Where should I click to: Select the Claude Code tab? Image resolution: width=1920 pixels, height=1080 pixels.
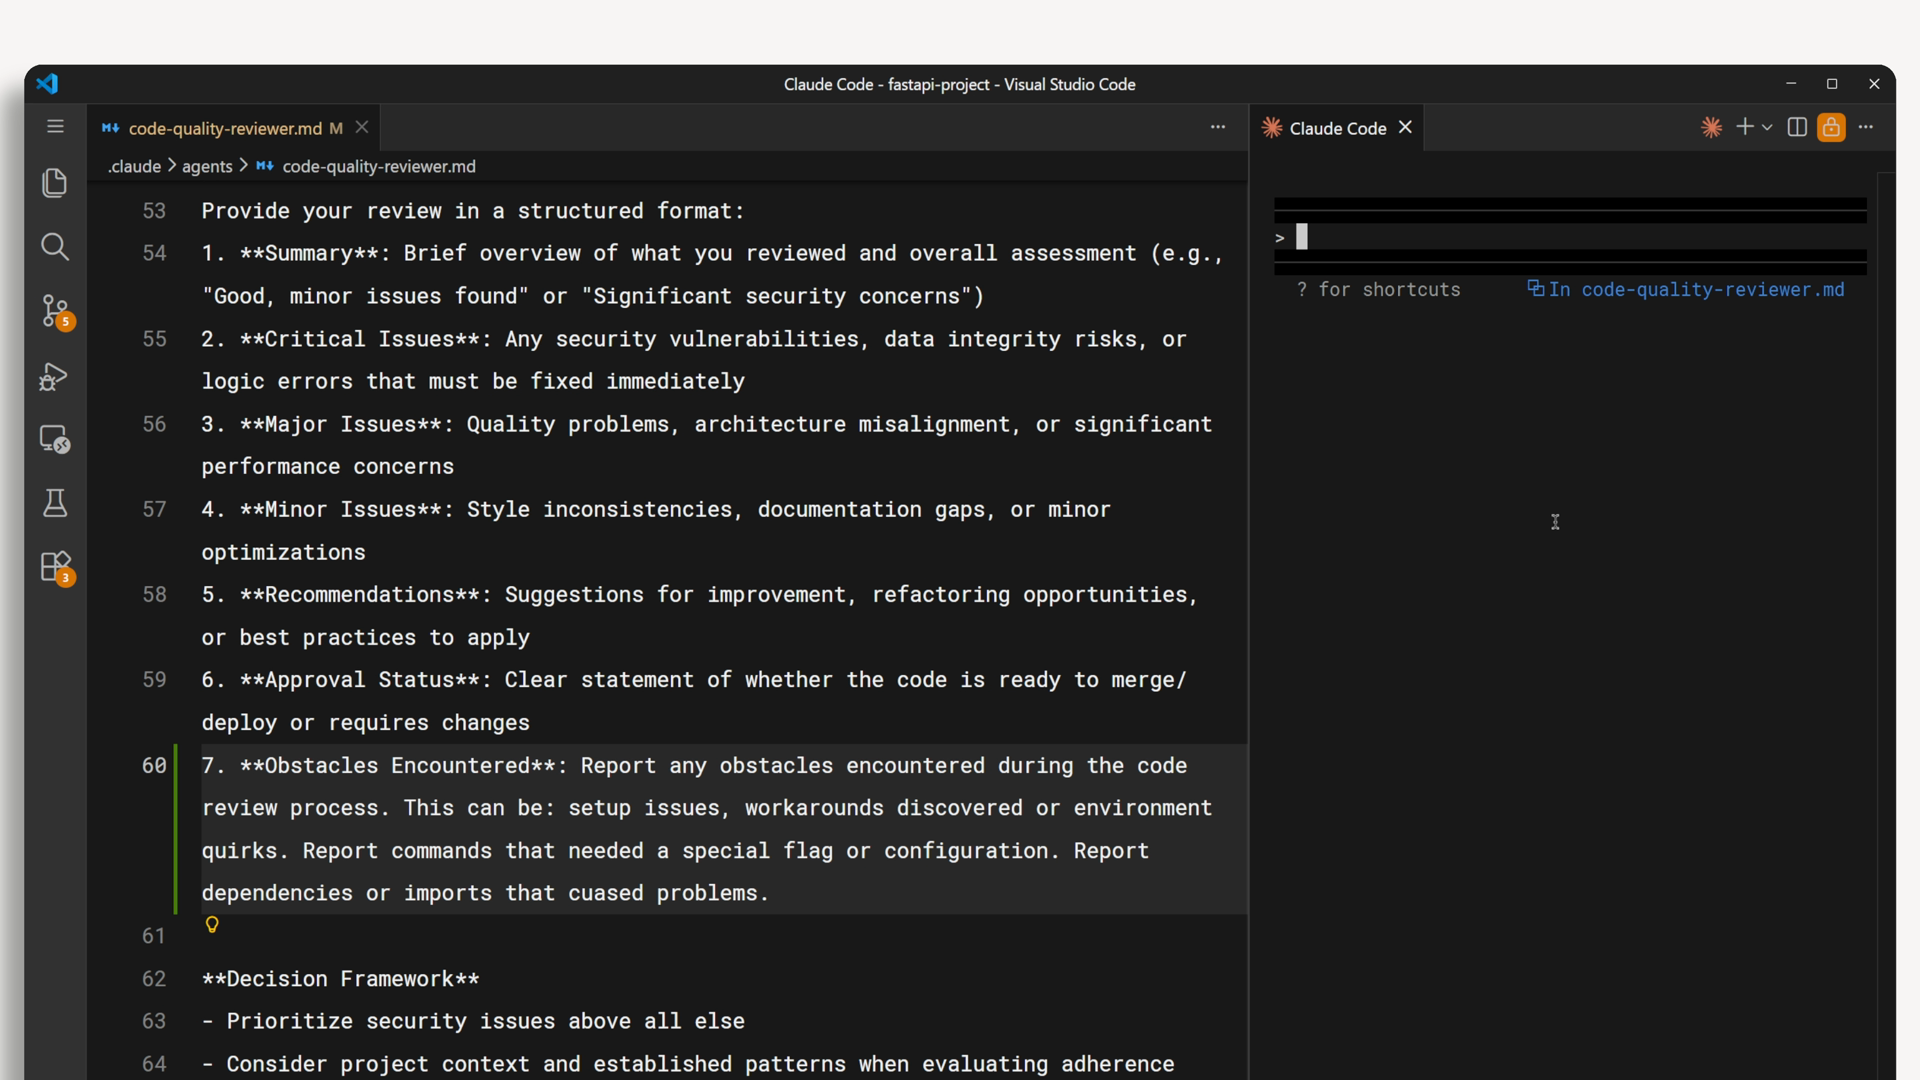[x=1337, y=128]
